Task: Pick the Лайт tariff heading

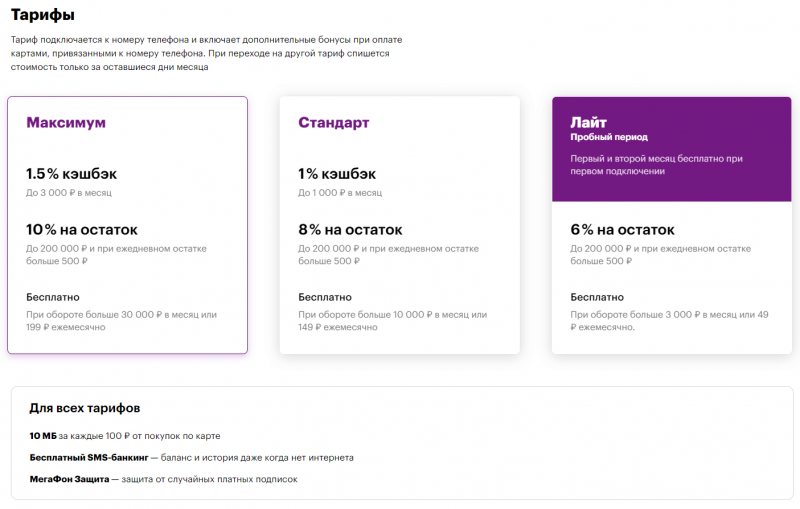Action: pyautogui.click(x=589, y=121)
